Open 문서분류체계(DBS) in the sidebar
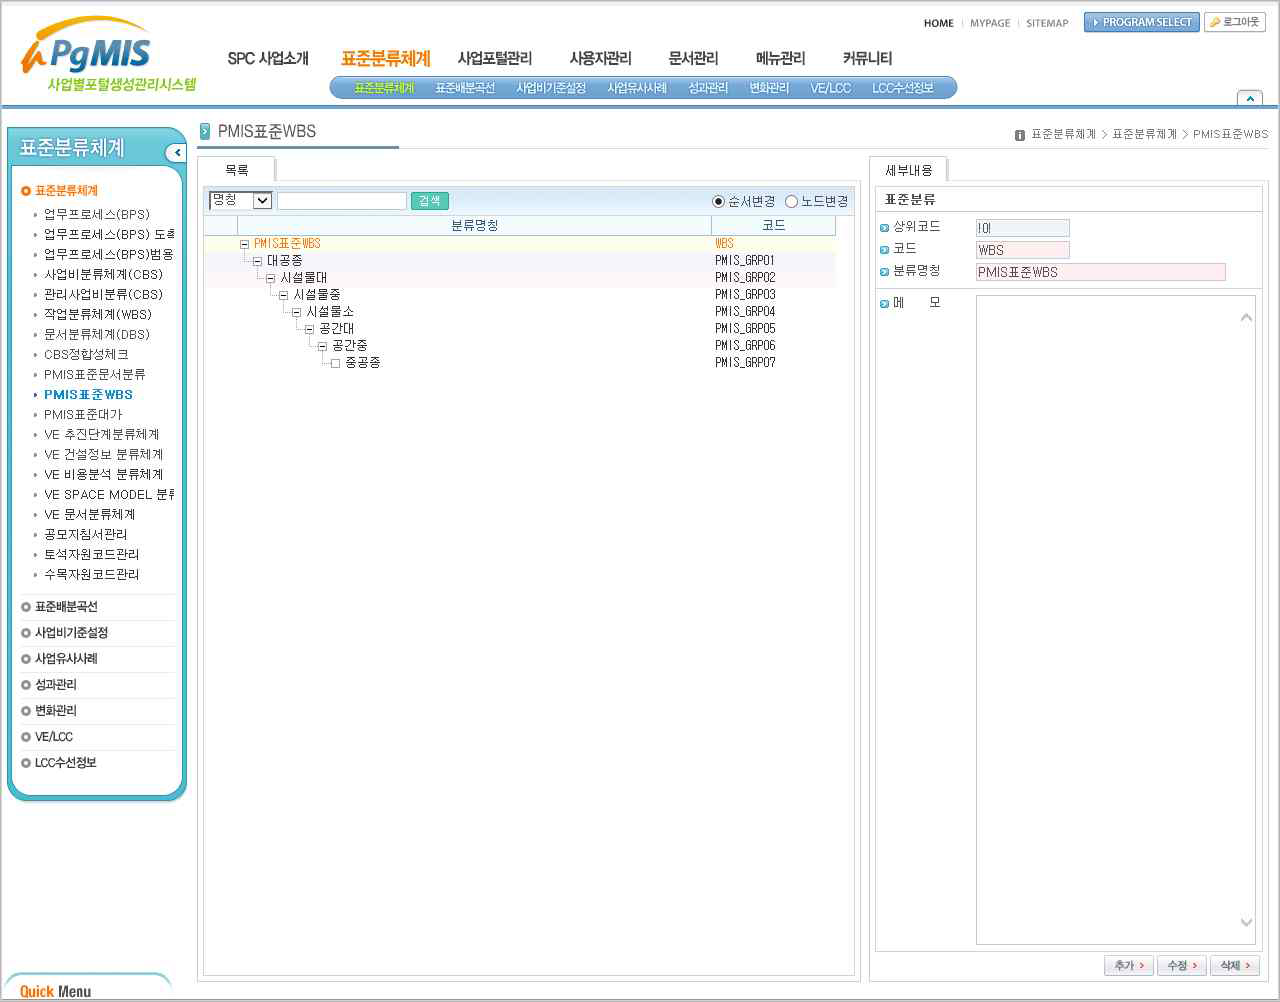 tap(97, 334)
